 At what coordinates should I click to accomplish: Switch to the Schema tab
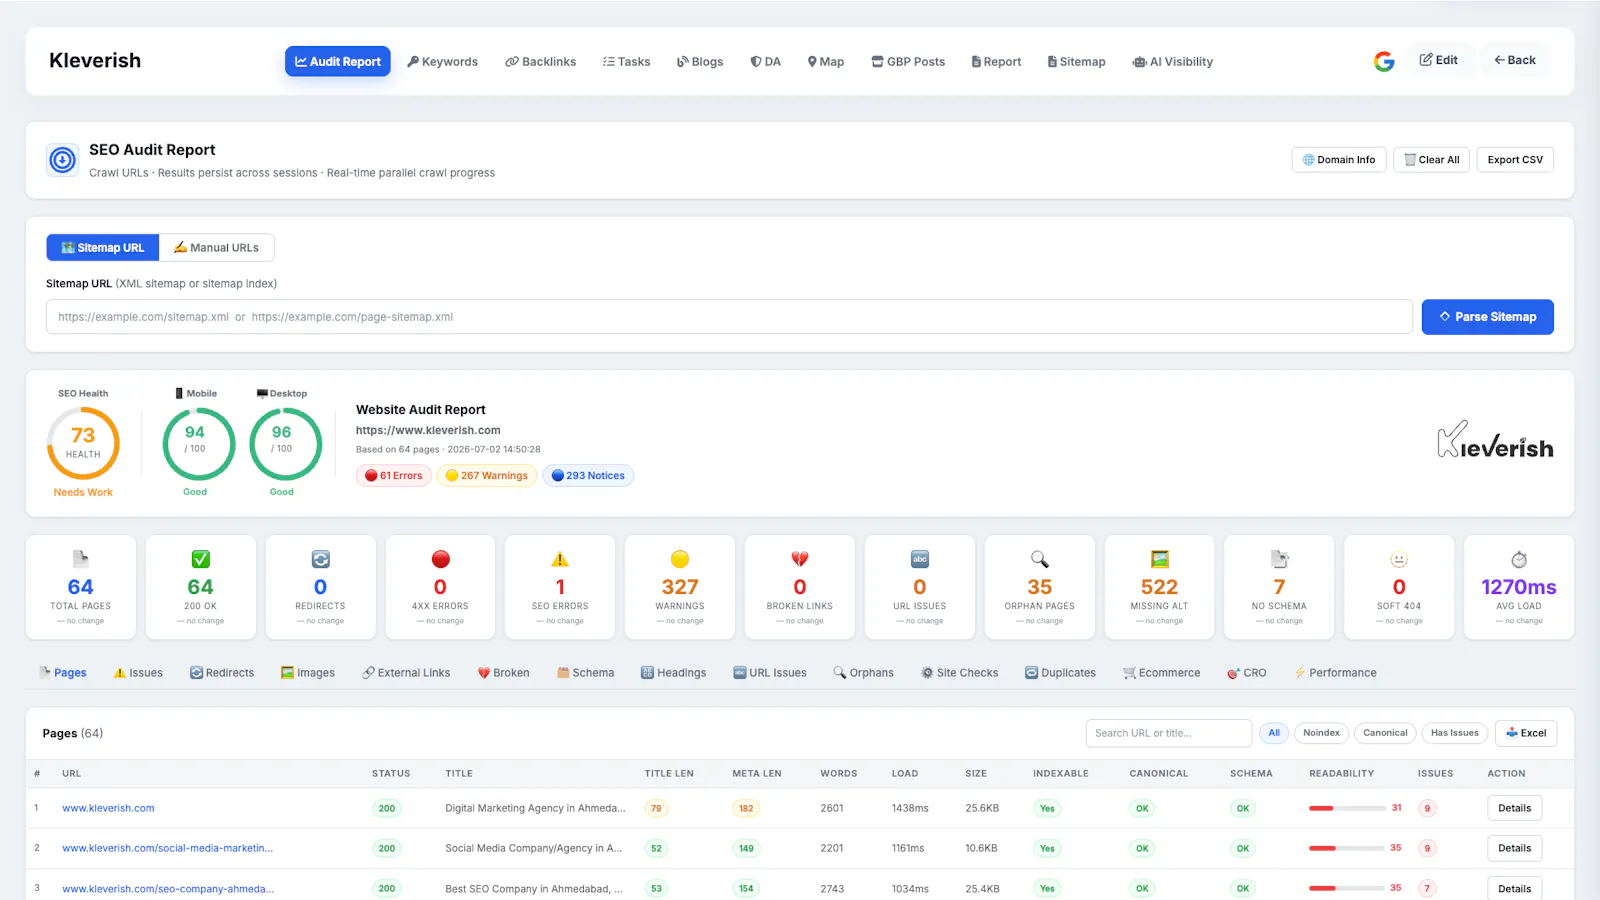[585, 673]
